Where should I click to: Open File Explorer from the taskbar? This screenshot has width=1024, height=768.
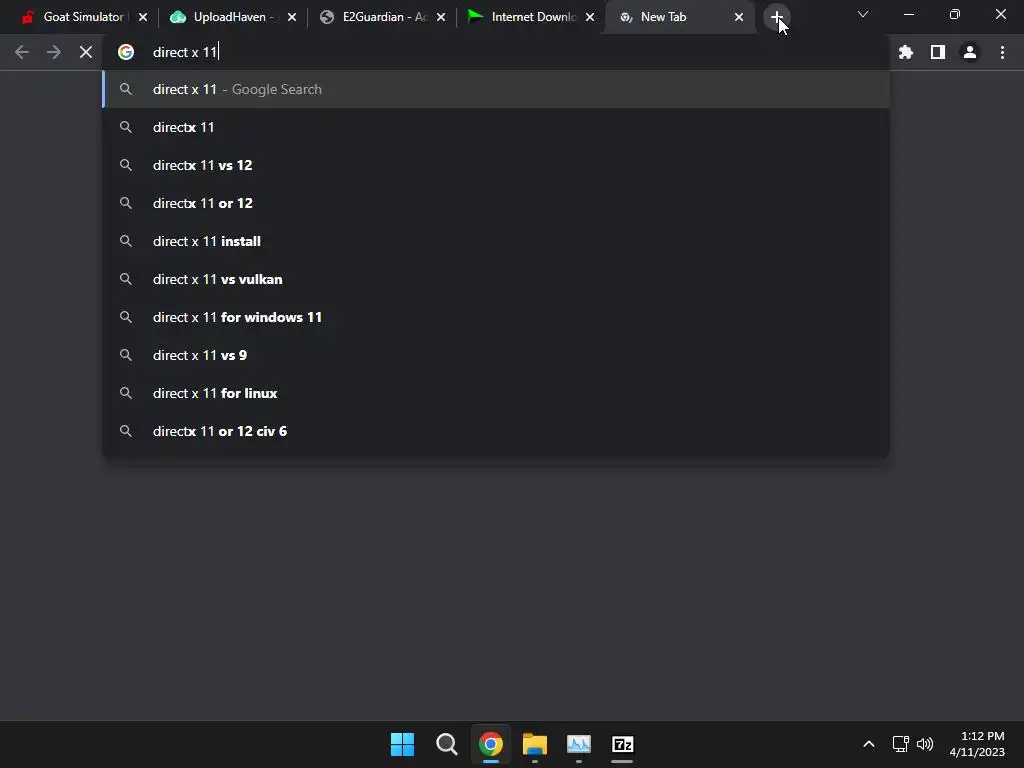click(535, 744)
